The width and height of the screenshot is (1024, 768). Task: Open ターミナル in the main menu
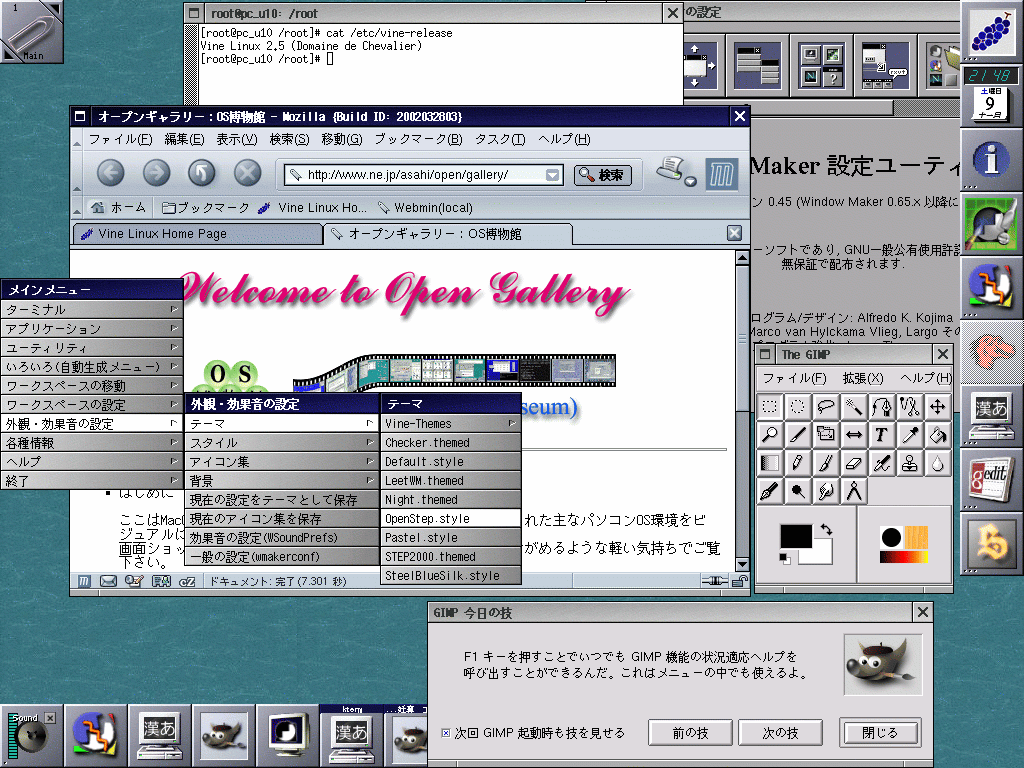tap(92, 309)
